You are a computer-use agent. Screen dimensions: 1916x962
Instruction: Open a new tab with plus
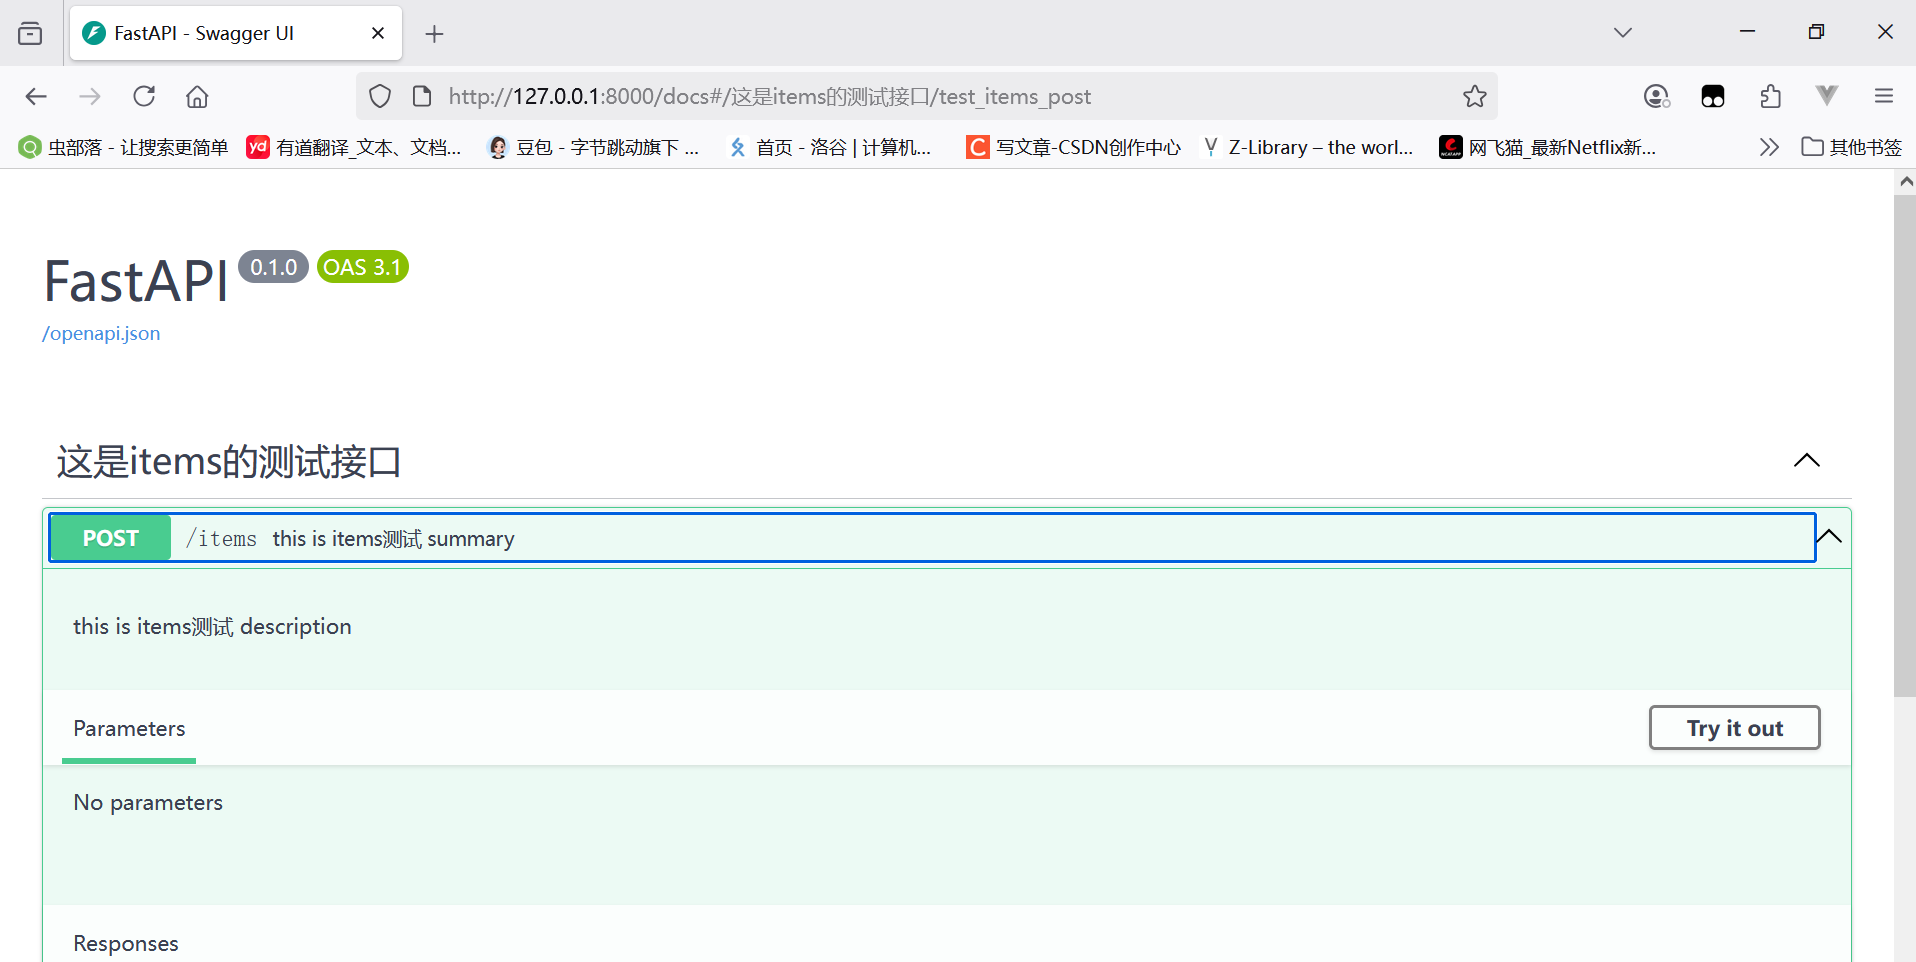(x=434, y=34)
